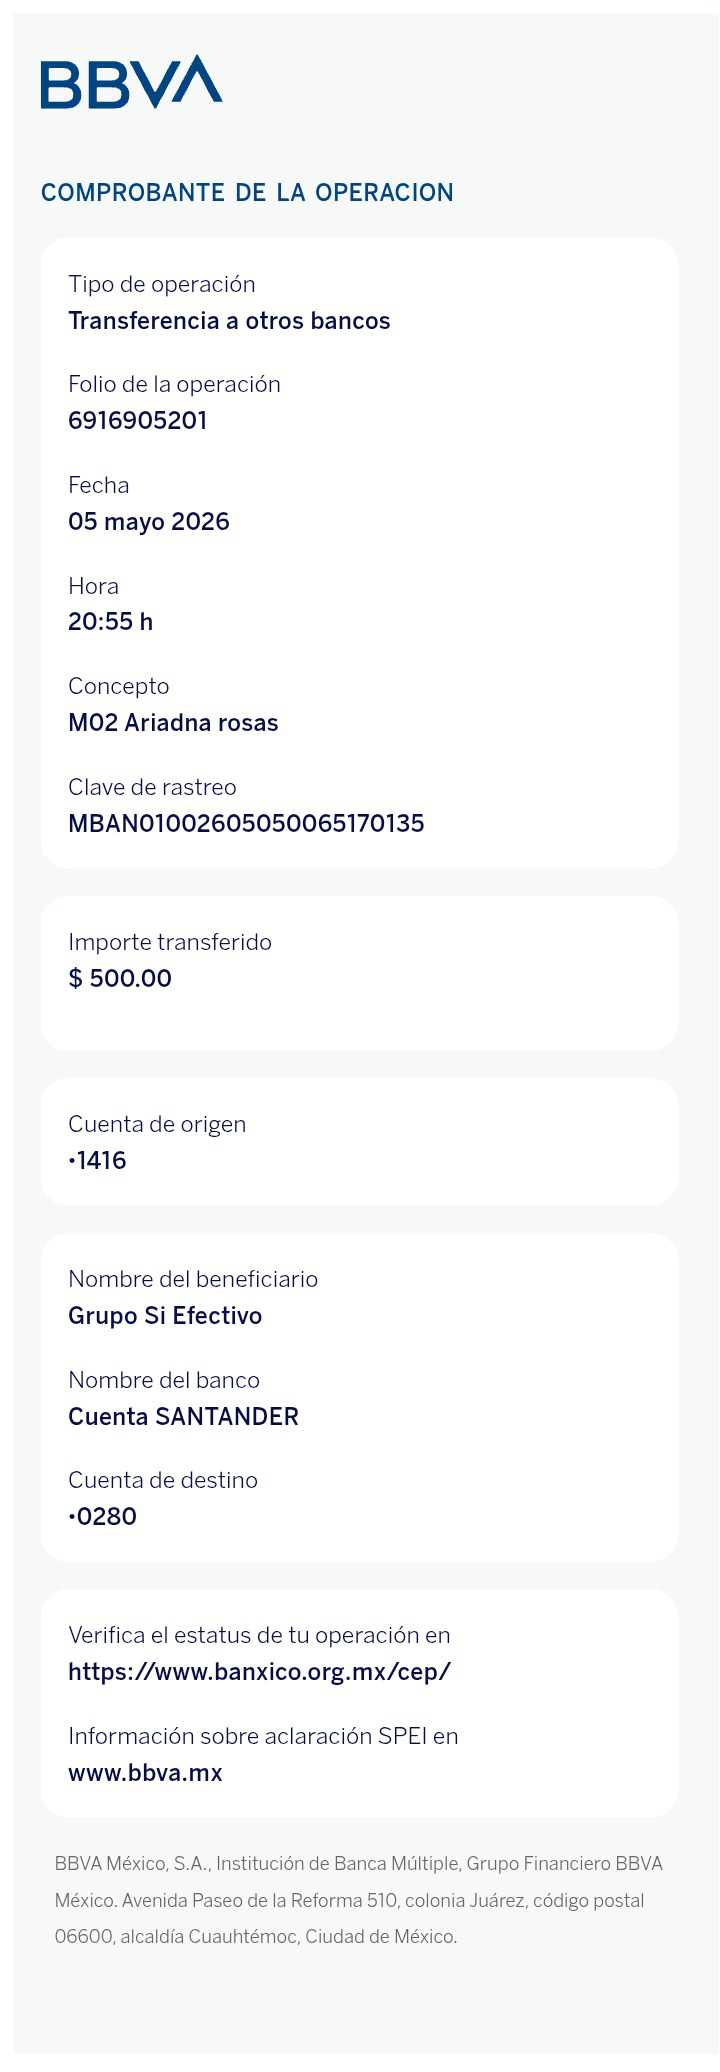Click the origin account •1416

click(97, 1160)
